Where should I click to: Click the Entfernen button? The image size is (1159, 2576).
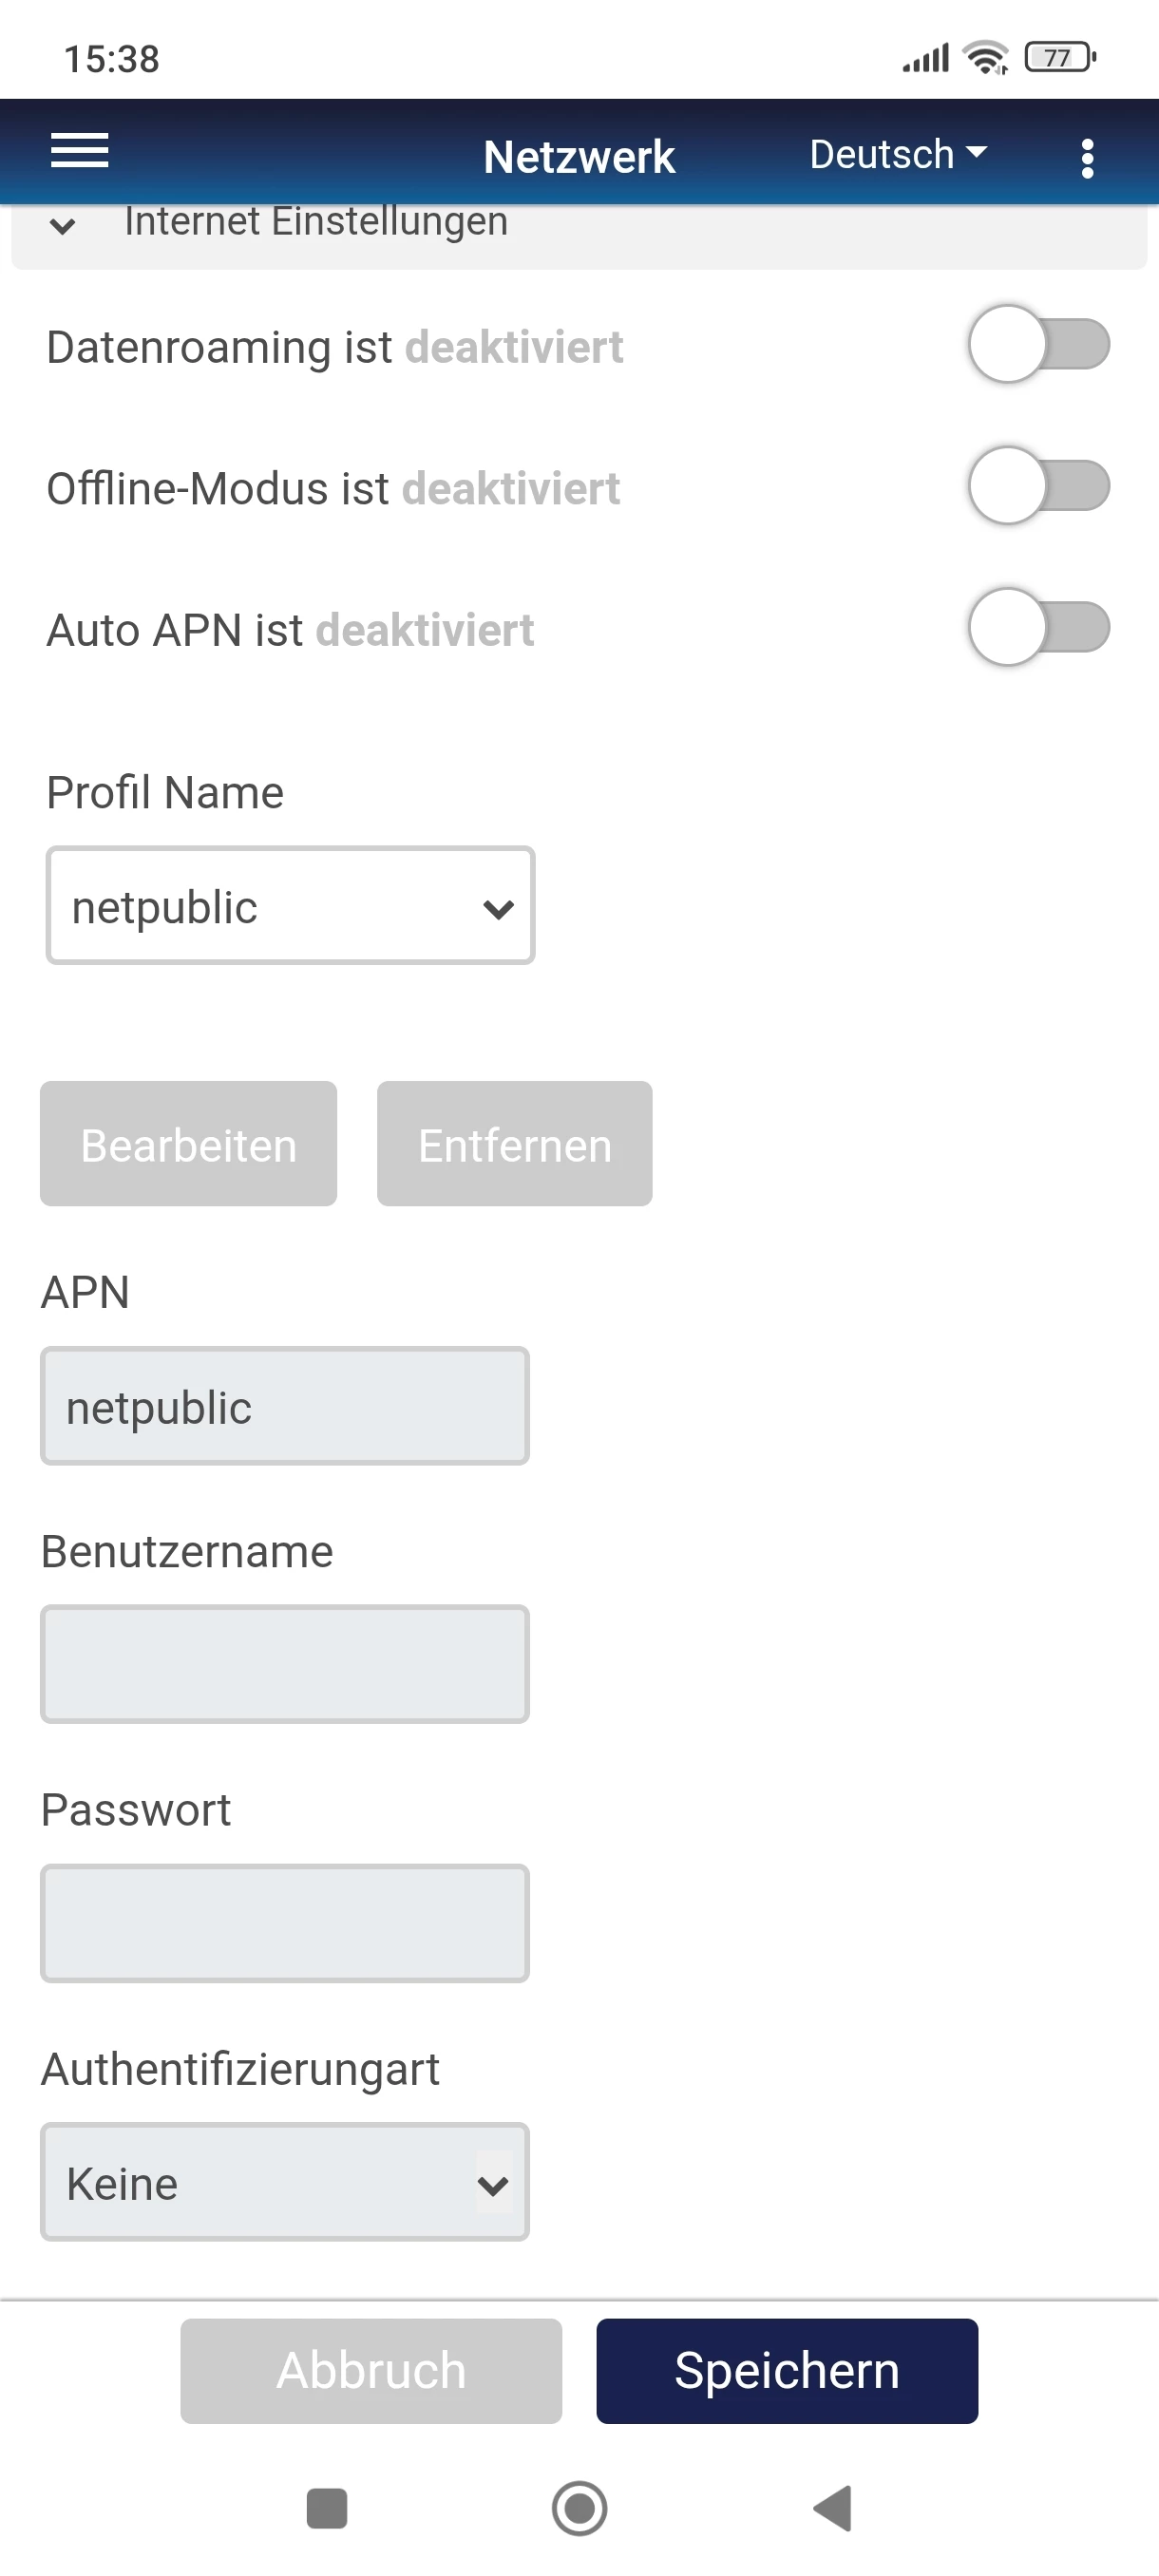[x=514, y=1144]
